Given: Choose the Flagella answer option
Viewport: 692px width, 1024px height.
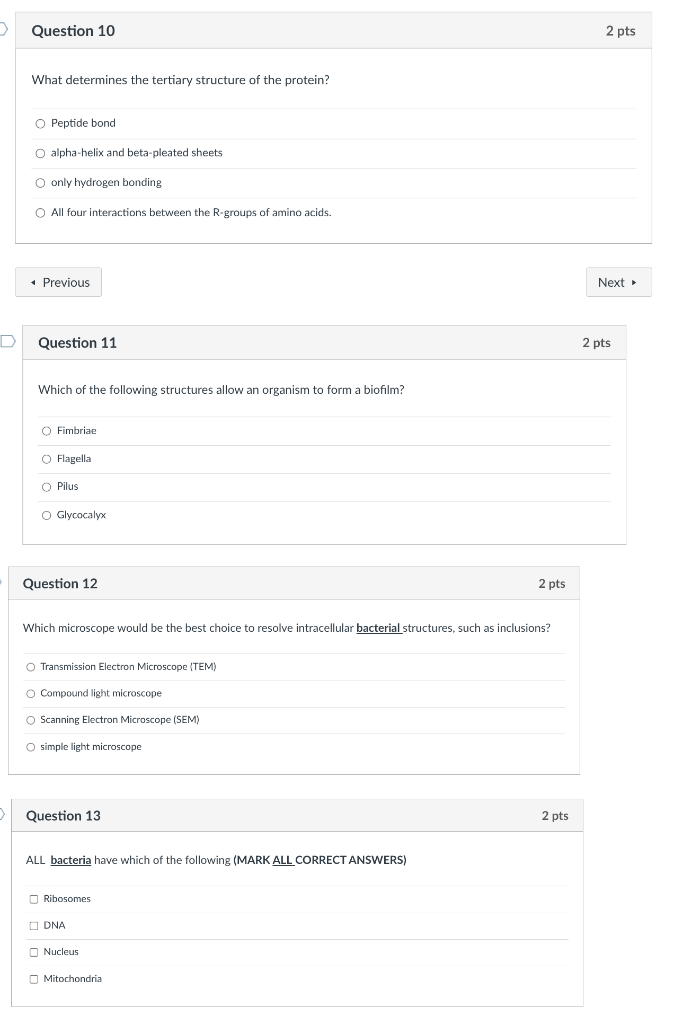Looking at the screenshot, I should tap(46, 458).
